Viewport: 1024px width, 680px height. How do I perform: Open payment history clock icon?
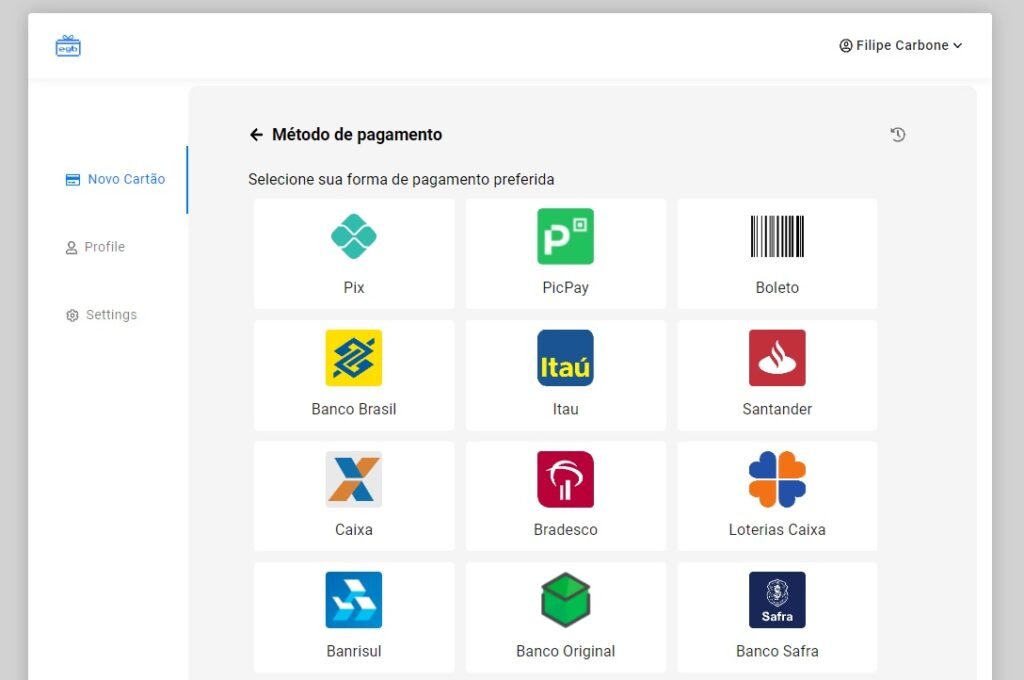tap(898, 135)
